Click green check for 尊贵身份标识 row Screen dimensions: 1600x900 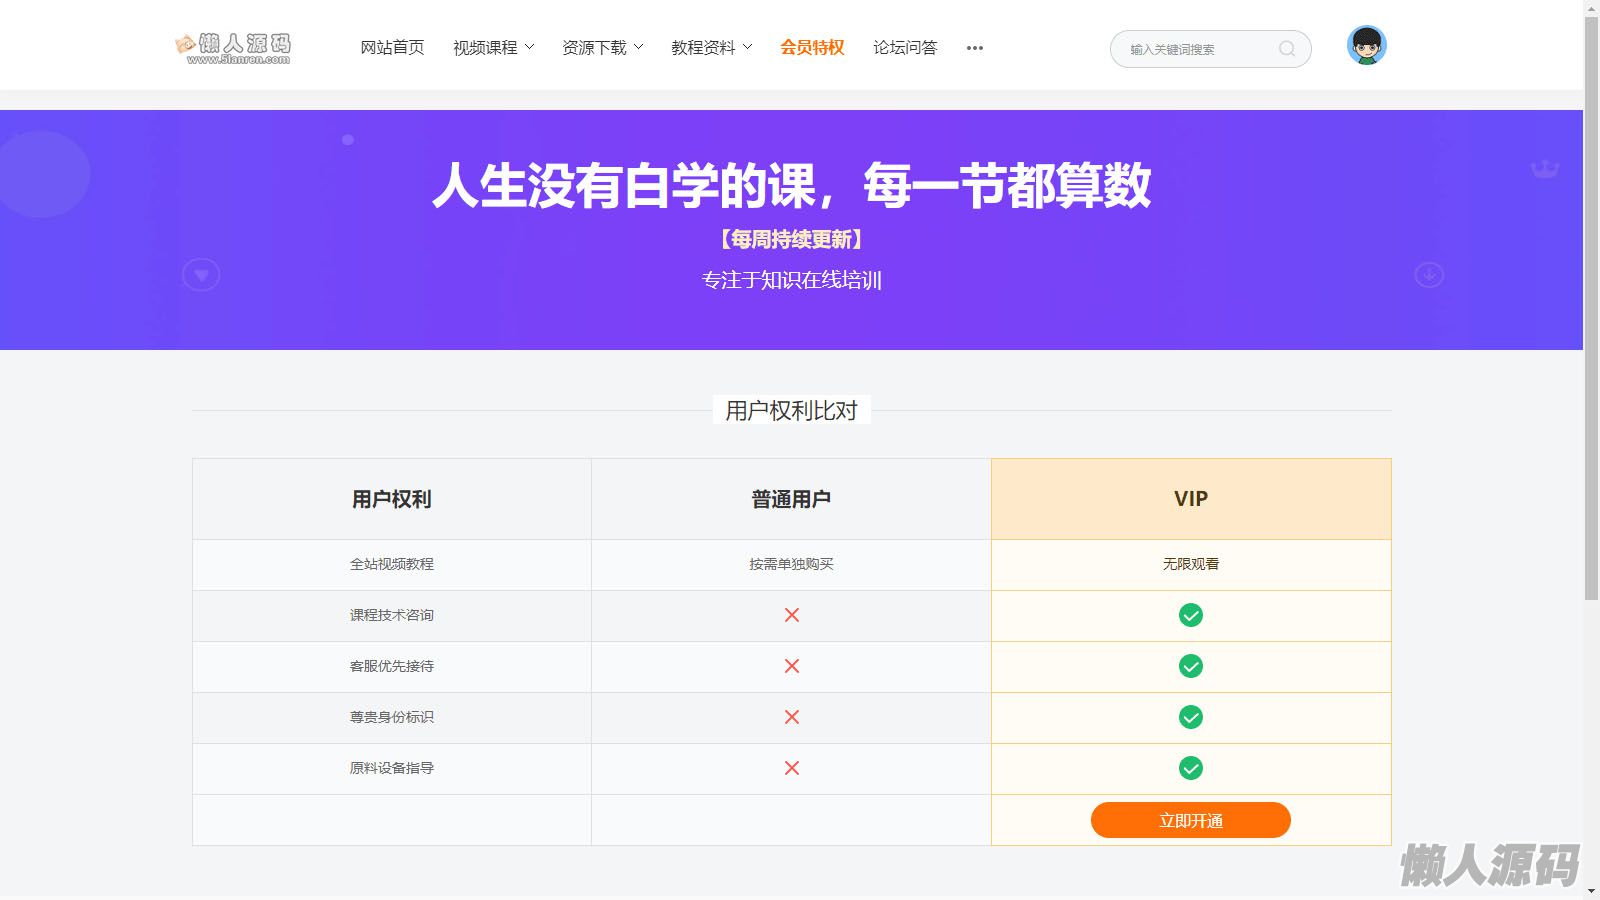pos(1191,717)
